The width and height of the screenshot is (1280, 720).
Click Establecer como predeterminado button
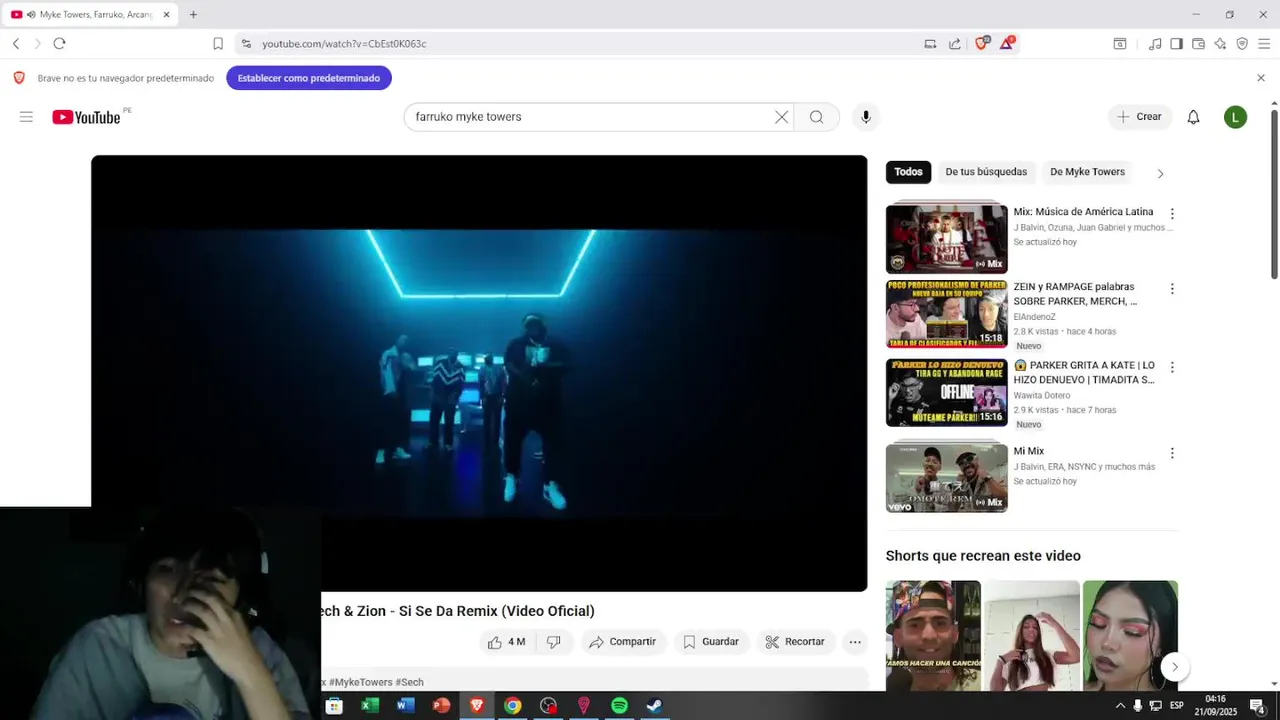(309, 78)
